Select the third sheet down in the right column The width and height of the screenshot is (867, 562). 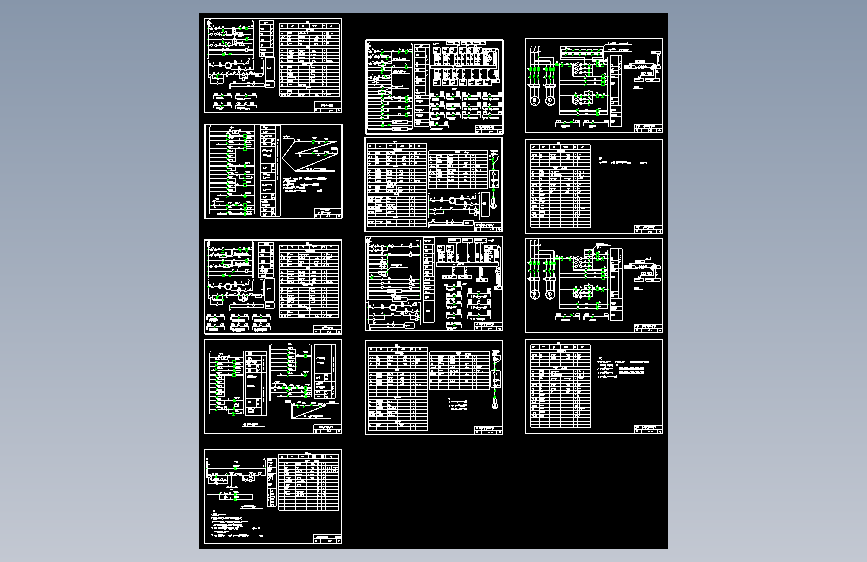[x=594, y=285]
